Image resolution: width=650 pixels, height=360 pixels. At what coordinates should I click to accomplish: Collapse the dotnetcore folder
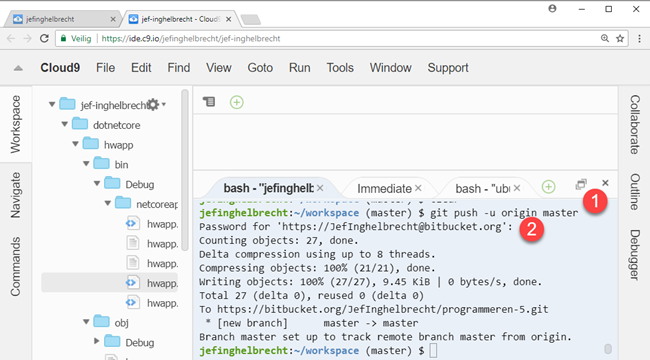65,124
